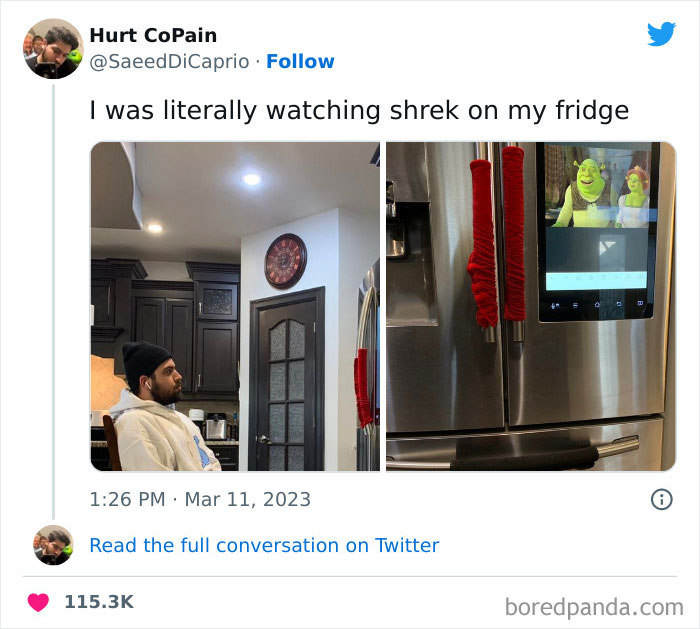The image size is (700, 629).
Task: Follow the @SaeedDiCaprio account
Action: coord(300,62)
